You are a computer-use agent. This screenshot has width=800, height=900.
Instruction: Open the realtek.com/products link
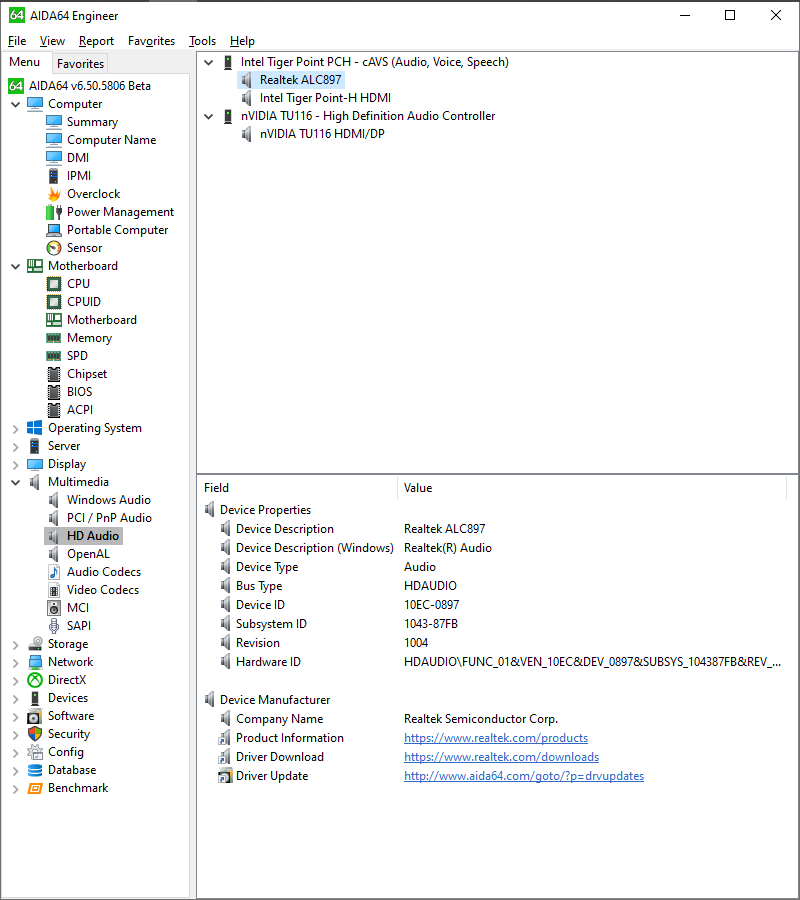pyautogui.click(x=496, y=738)
